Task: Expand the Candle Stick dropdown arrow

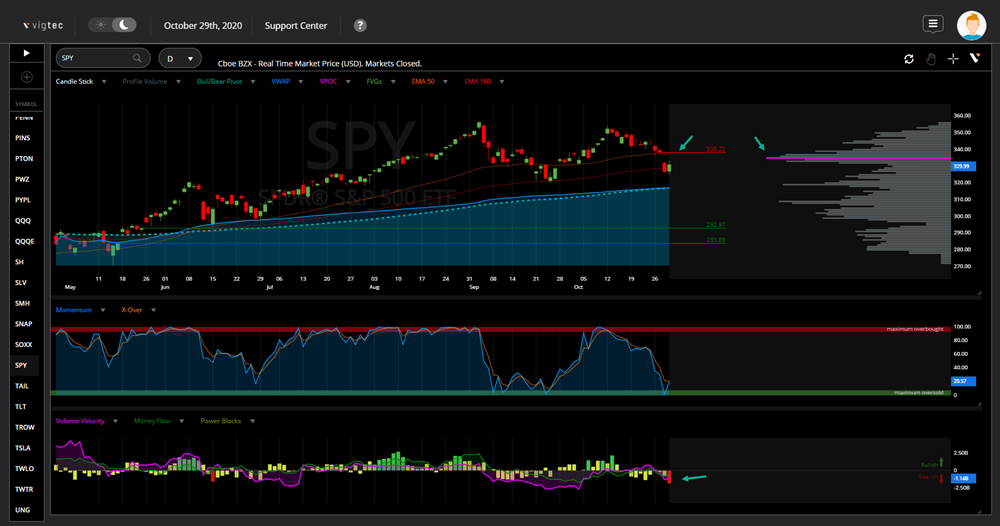Action: point(103,81)
